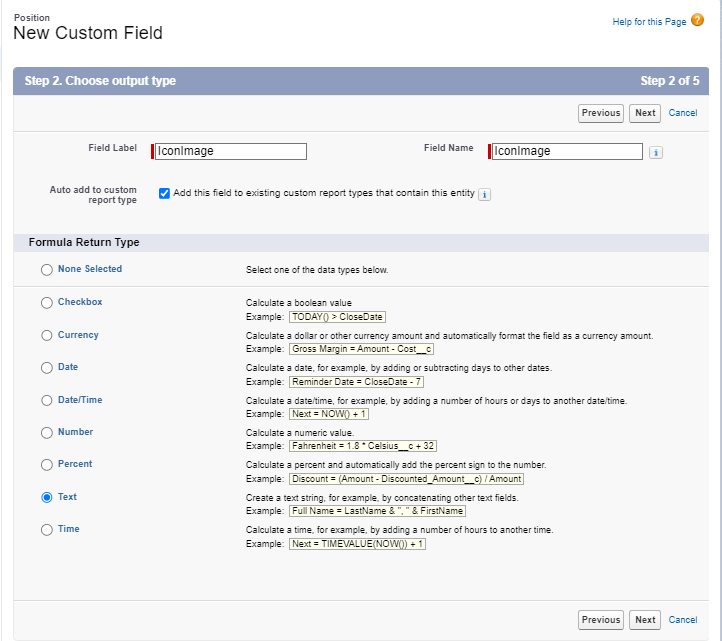Pick the Date return type radio button

[47, 368]
